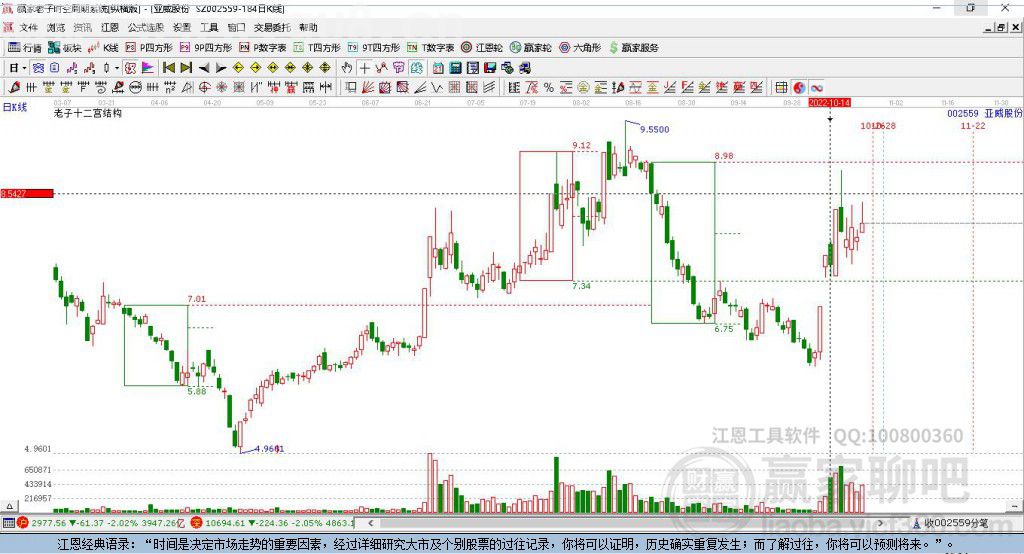Click the 4.9601 low price annotation

[x=269, y=449]
